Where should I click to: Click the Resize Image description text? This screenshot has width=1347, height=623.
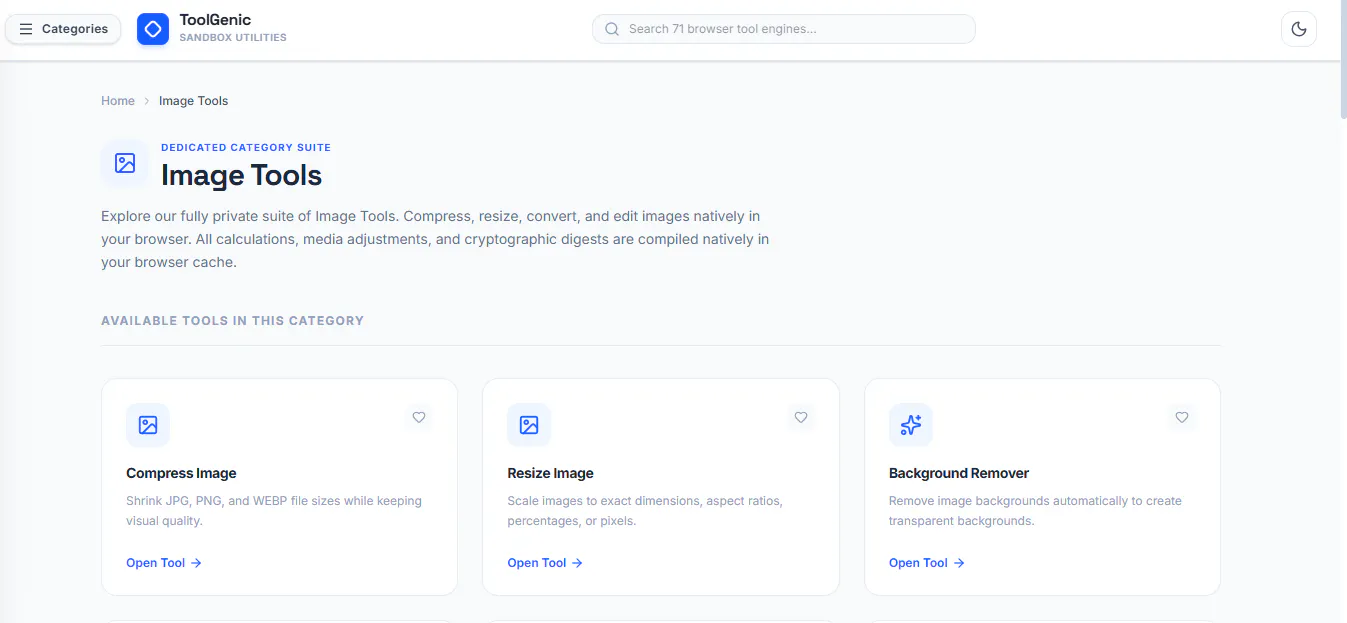click(645, 511)
